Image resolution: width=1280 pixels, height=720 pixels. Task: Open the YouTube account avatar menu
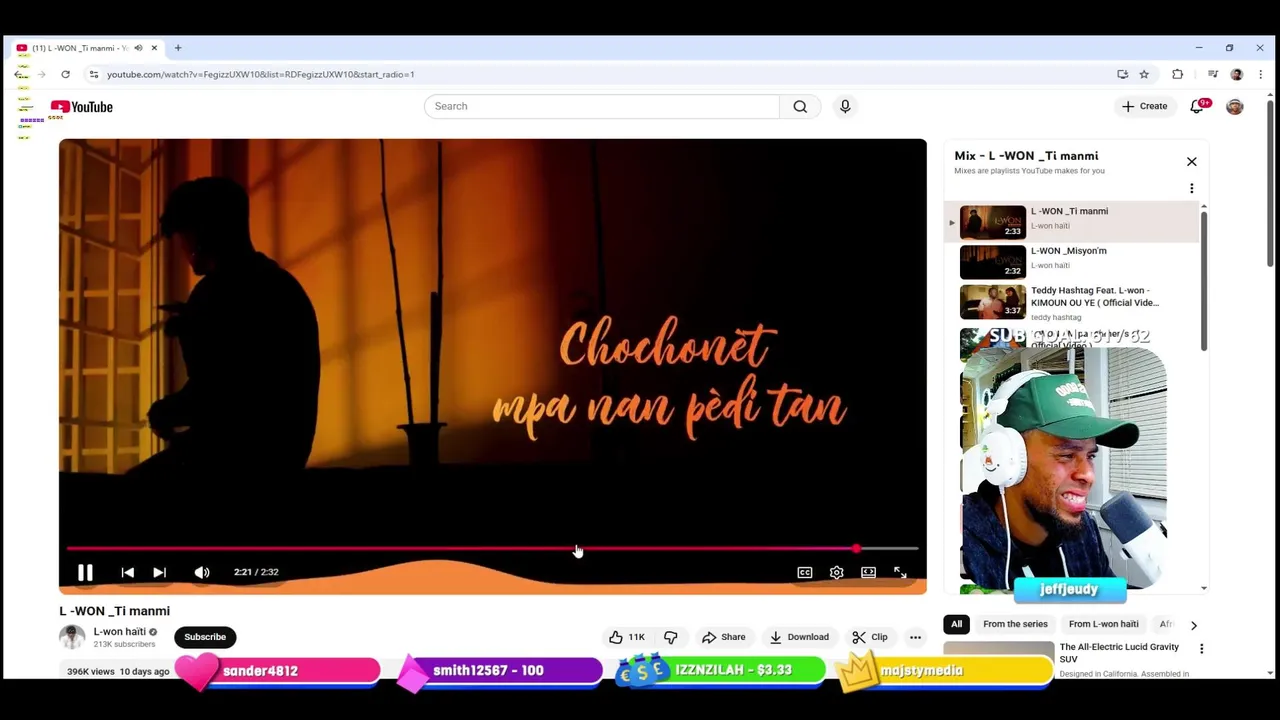click(1235, 106)
